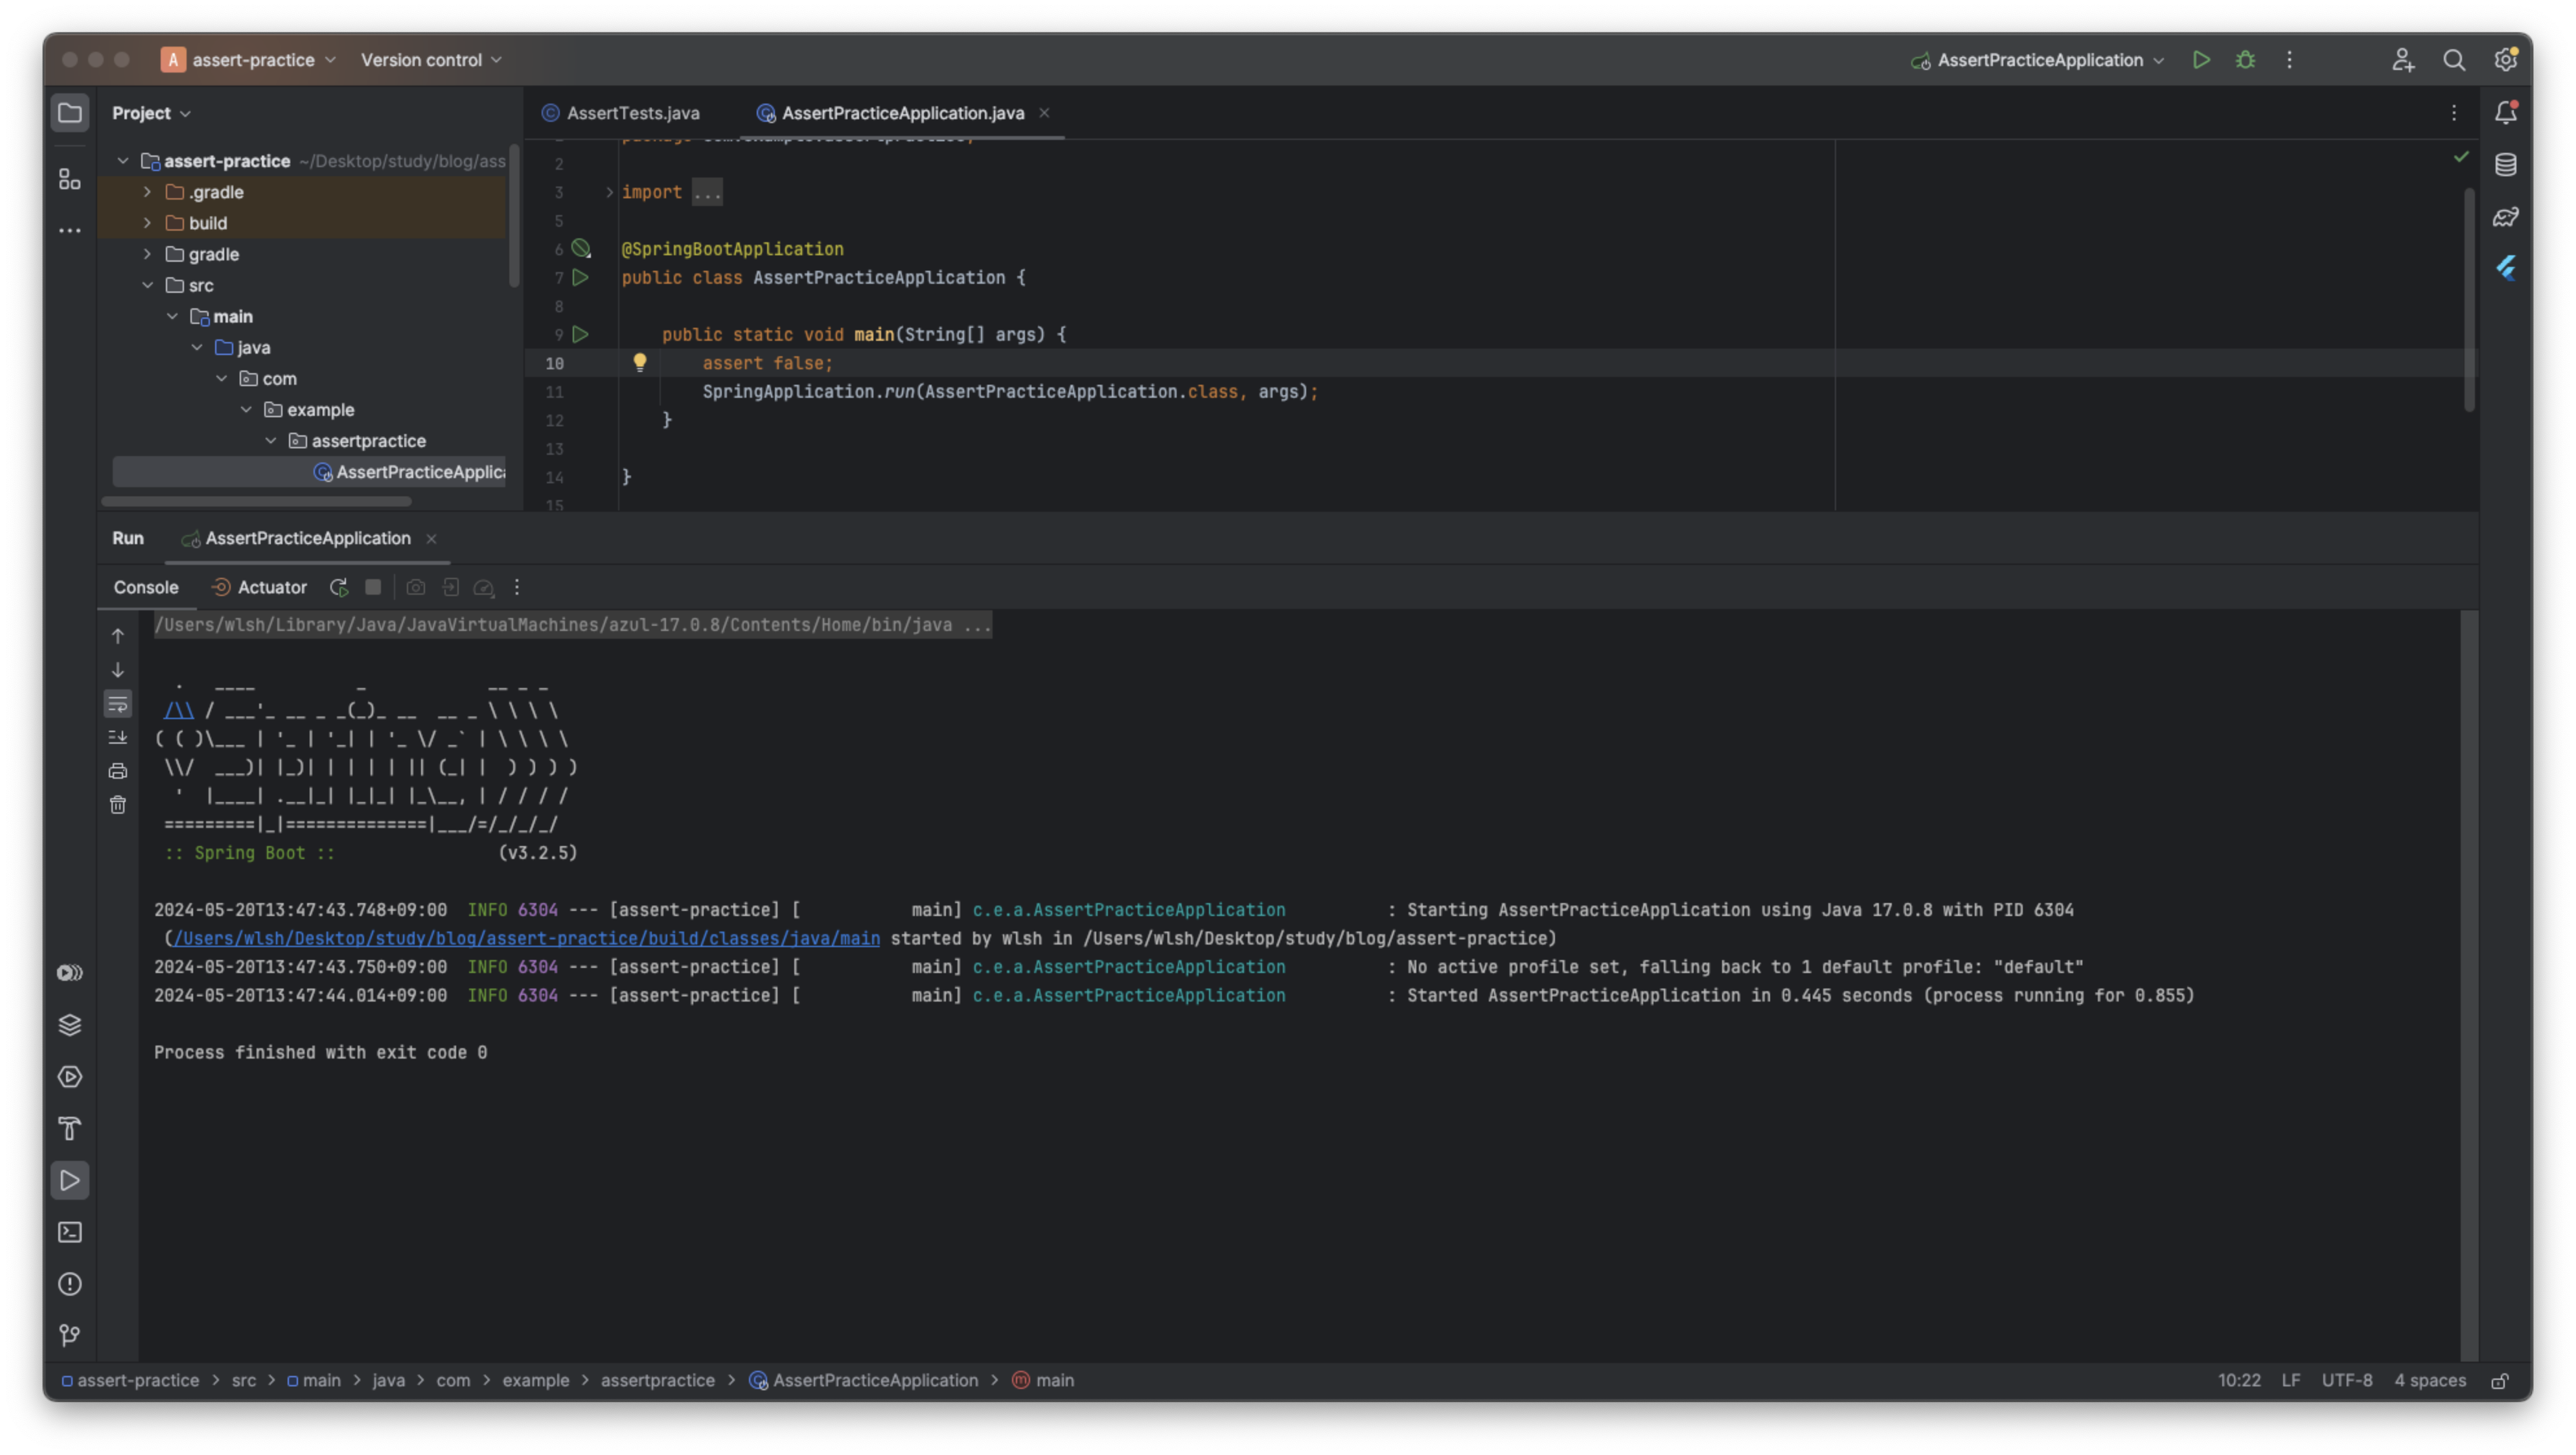2576x1455 pixels.
Task: Click the Stop process square icon
Action: coord(373,587)
